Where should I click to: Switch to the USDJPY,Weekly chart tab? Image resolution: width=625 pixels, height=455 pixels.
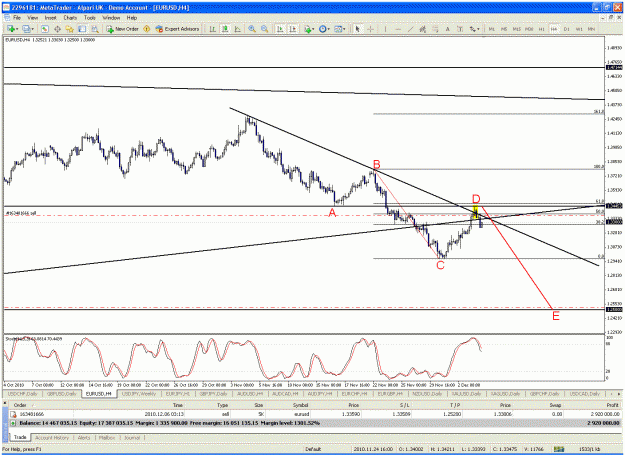pos(138,394)
